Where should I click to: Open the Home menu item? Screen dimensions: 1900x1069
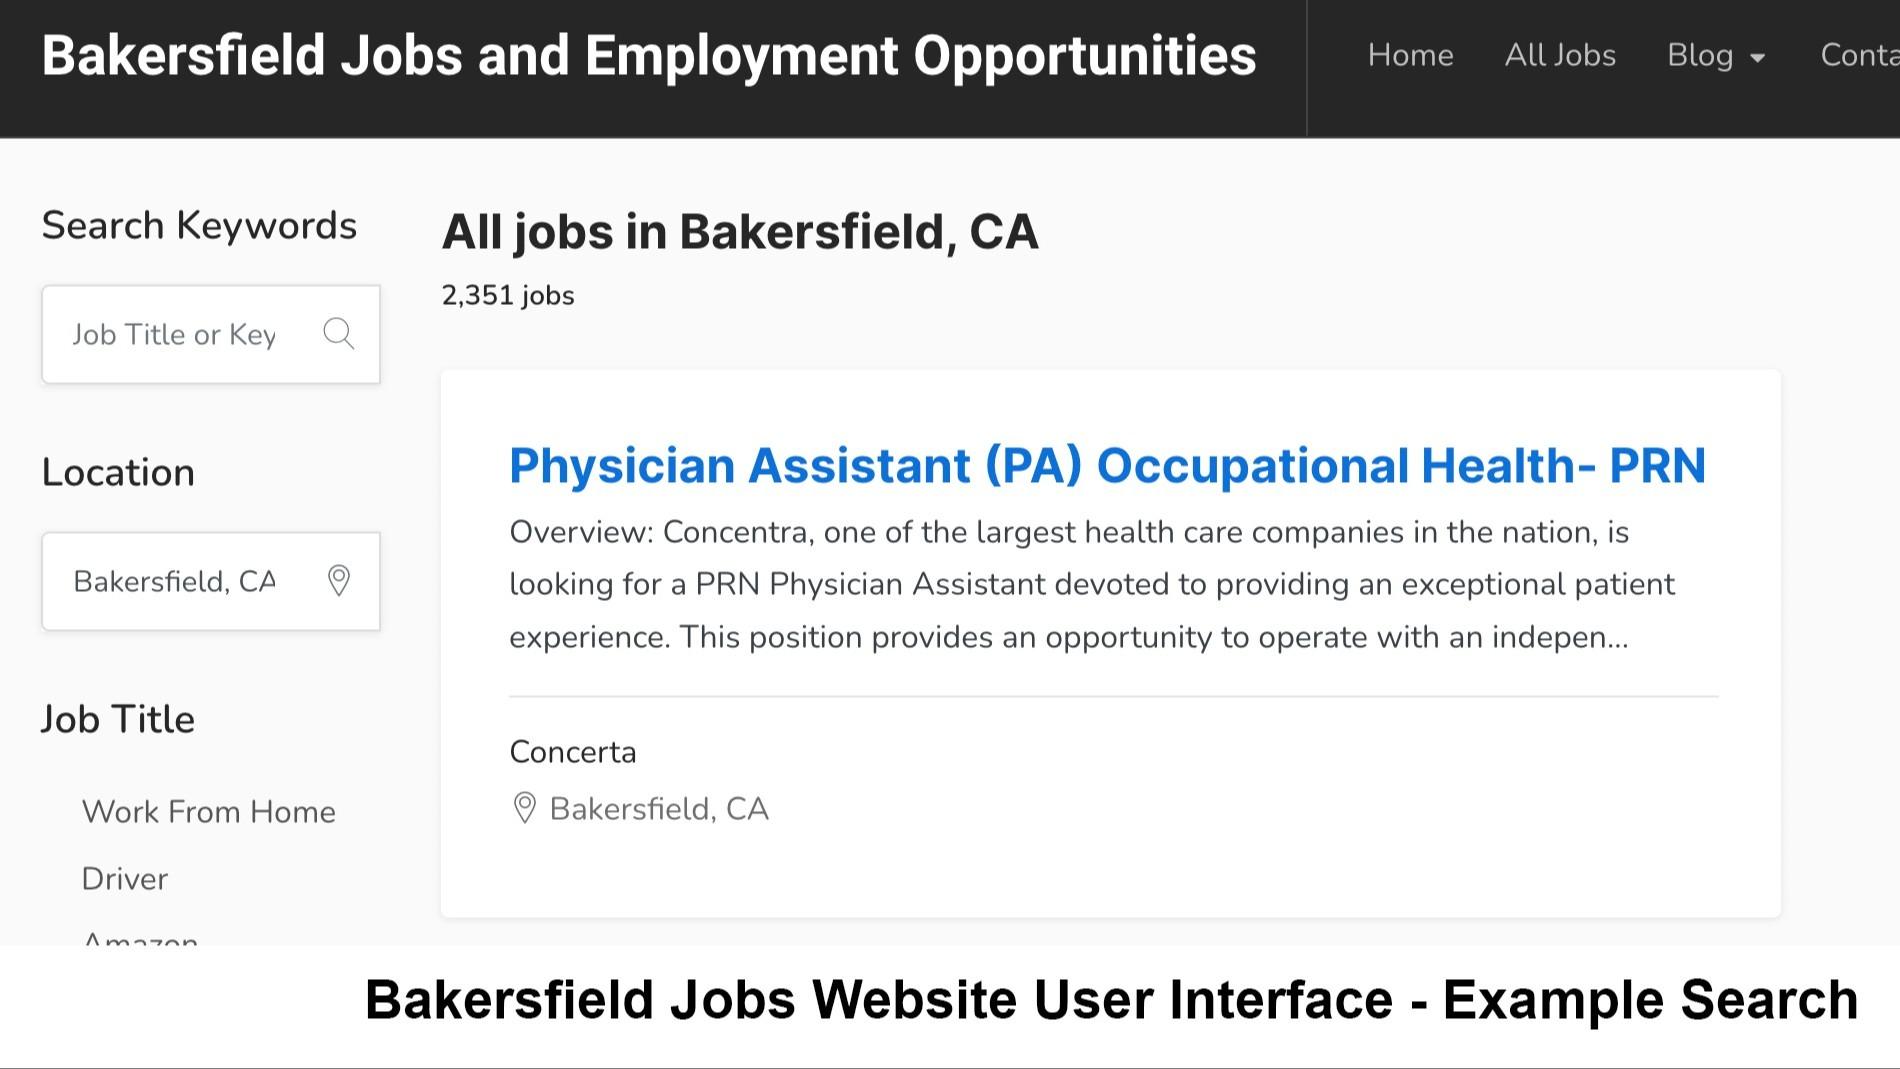pos(1410,55)
